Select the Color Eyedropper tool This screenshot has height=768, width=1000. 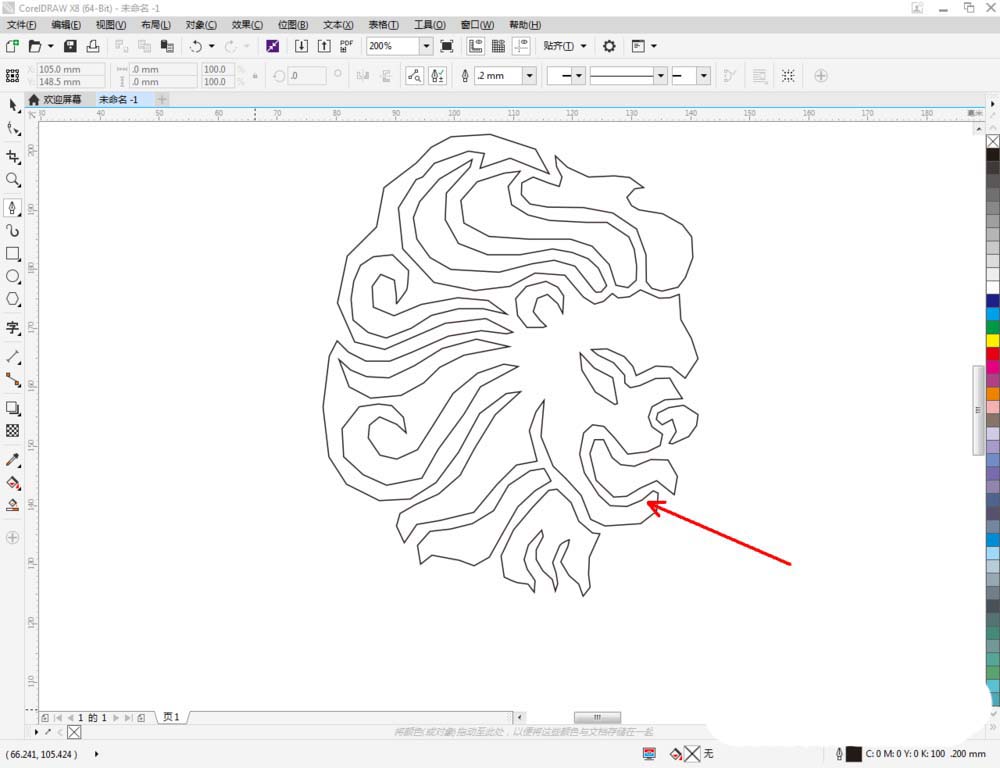click(x=13, y=460)
